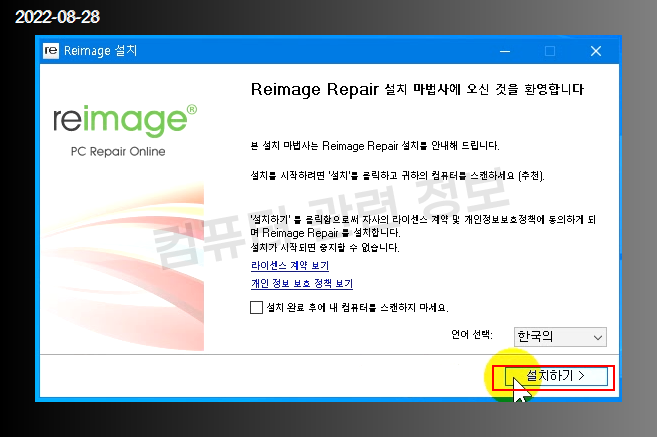Screen dimensions: 657x437
Task: Open the 개인 정보 보호 정책 보기 link
Action: [x=302, y=284]
